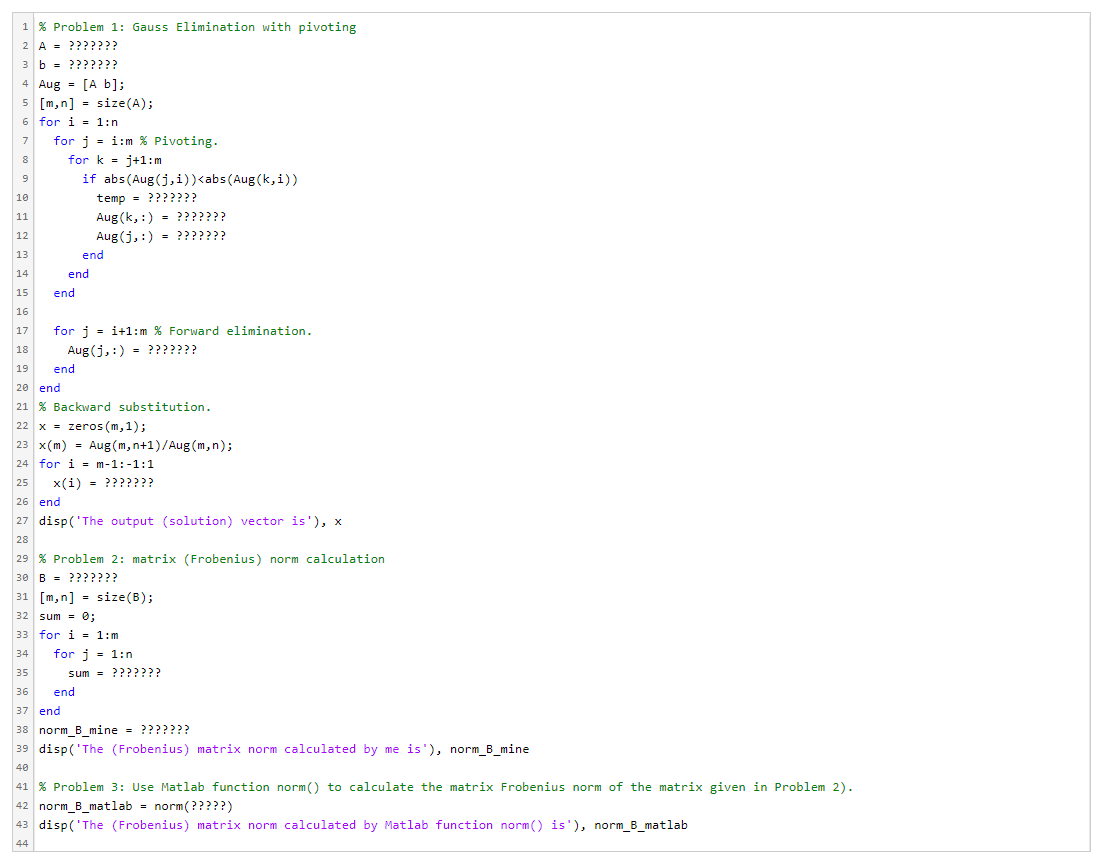The width and height of the screenshot is (1103, 864).
Task: Click the line 'x(m) = Aug(m,n+1)/Aug(m,n);'
Action: [136, 445]
